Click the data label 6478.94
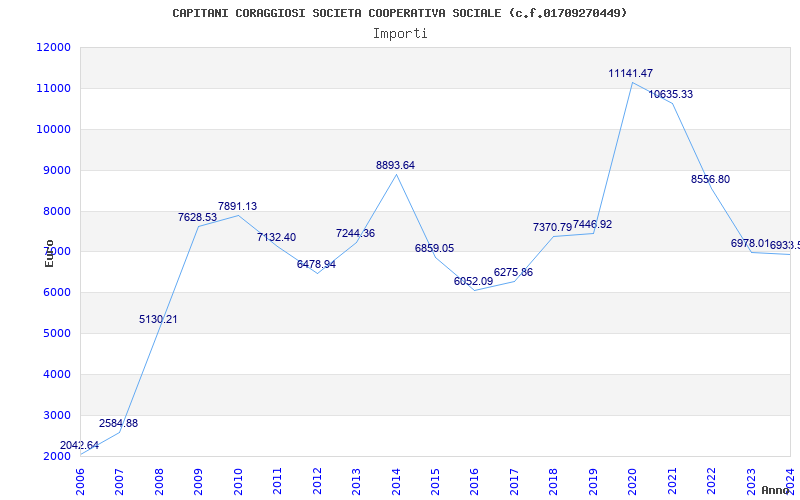 [316, 264]
